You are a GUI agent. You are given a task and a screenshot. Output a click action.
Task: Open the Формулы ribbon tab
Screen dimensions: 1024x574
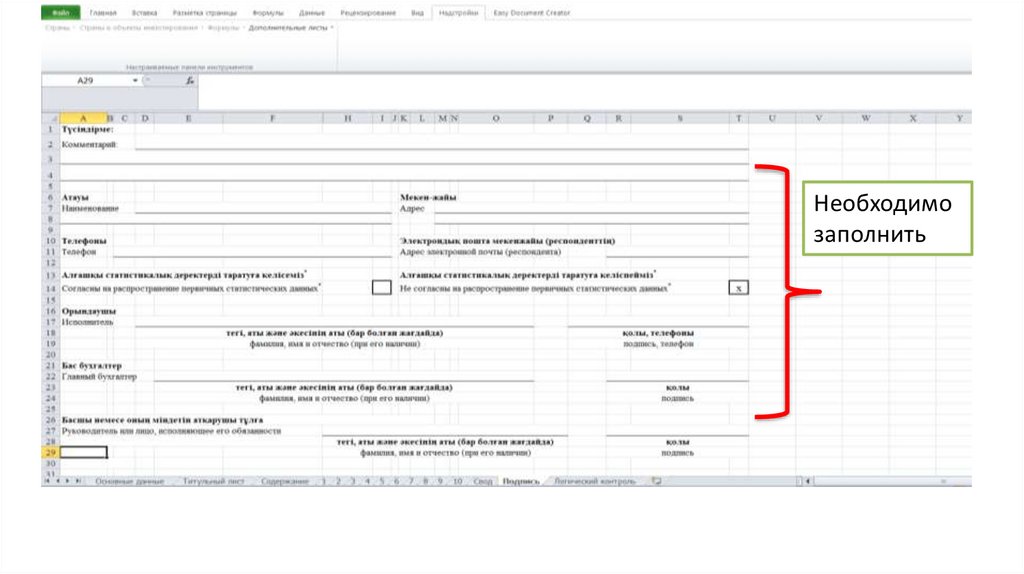click(268, 12)
